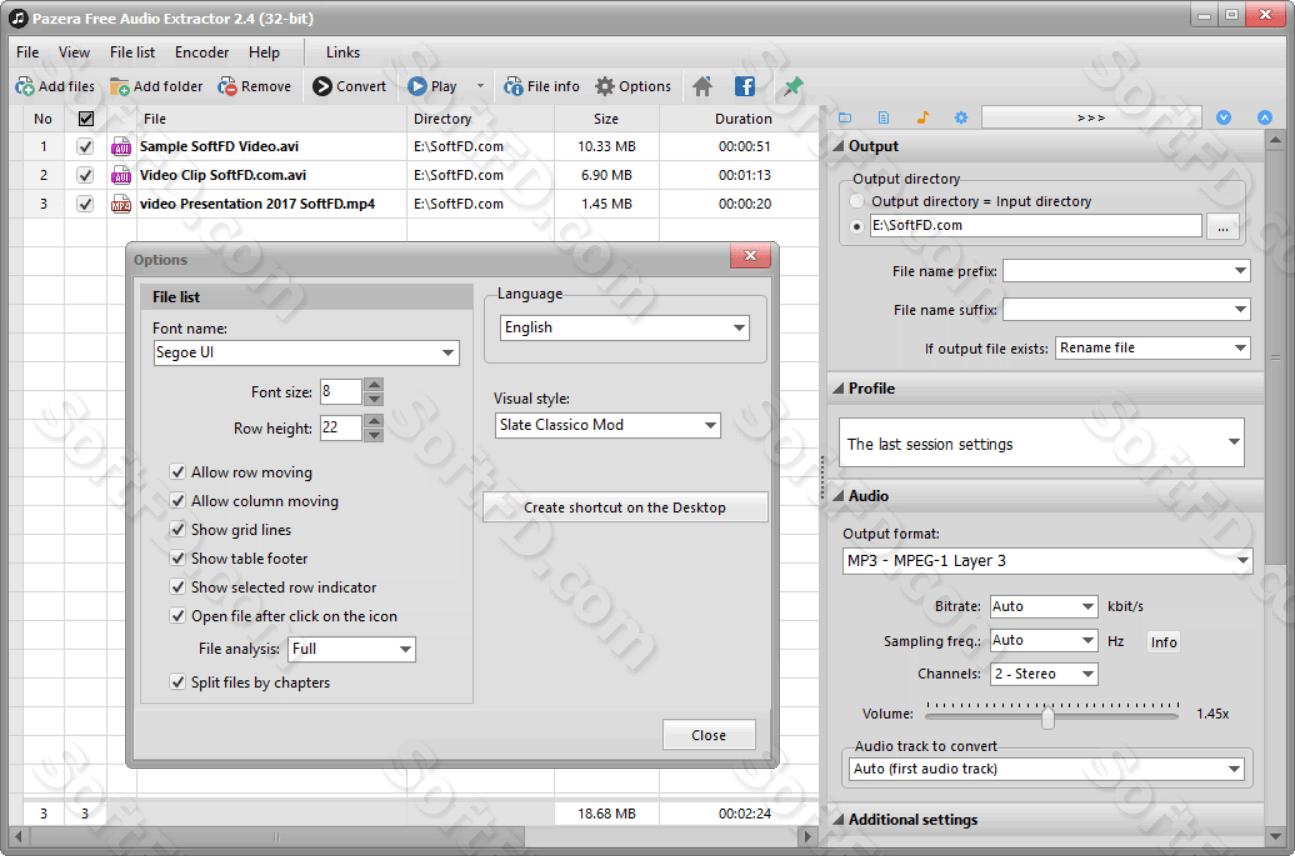
Task: Open the Output format dropdown
Action: (x=1244, y=560)
